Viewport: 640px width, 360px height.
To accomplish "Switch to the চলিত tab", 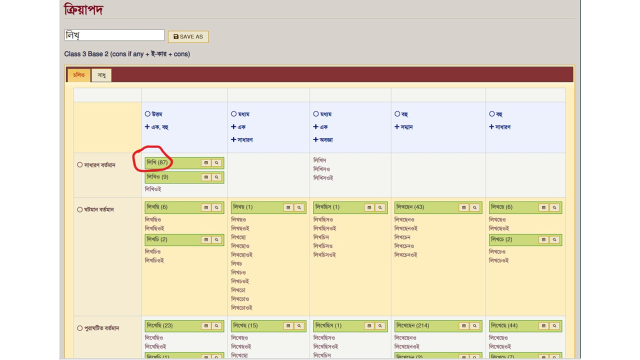I will pos(79,75).
